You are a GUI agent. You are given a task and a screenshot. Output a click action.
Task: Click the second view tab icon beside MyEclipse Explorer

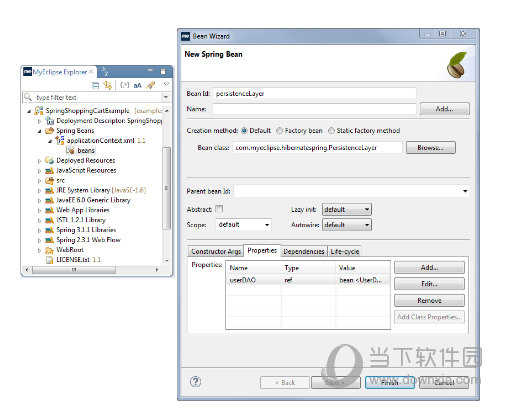(105, 71)
